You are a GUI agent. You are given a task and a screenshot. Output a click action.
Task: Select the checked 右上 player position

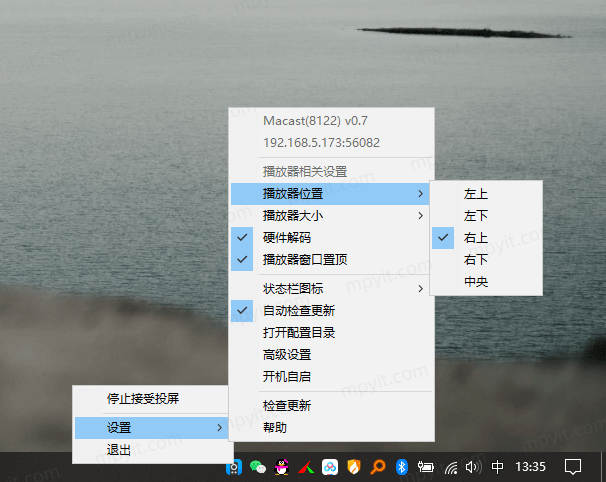tap(486, 238)
